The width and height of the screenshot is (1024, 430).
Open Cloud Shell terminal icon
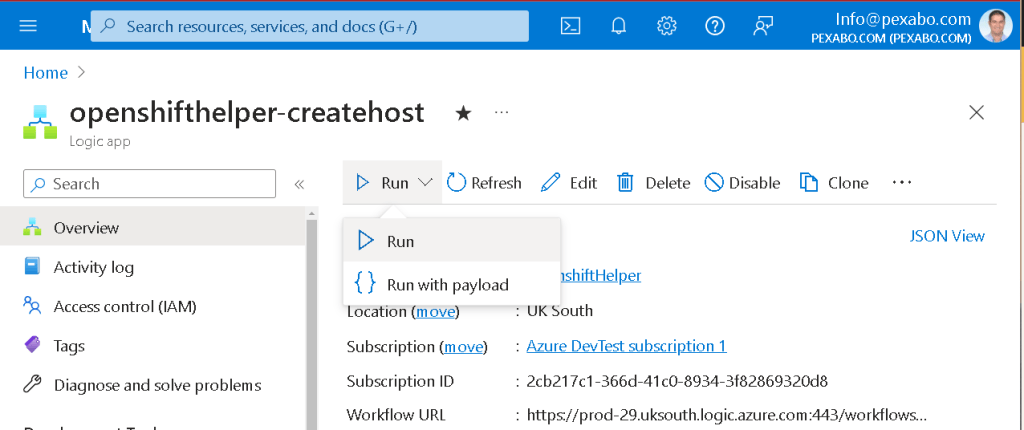point(571,26)
